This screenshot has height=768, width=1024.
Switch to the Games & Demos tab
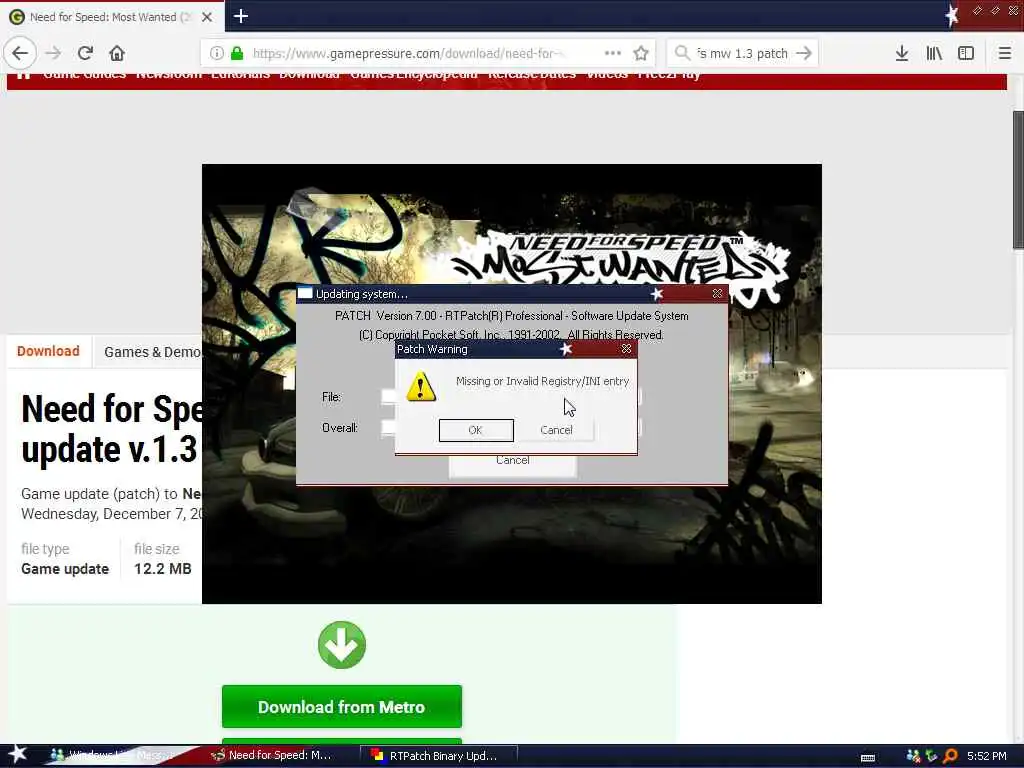[153, 352]
